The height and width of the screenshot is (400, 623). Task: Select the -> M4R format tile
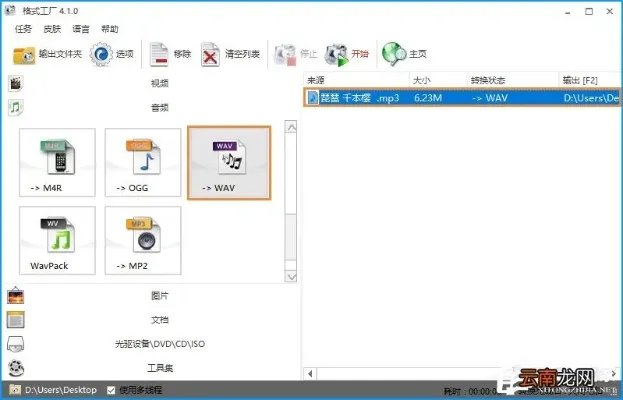[57, 162]
